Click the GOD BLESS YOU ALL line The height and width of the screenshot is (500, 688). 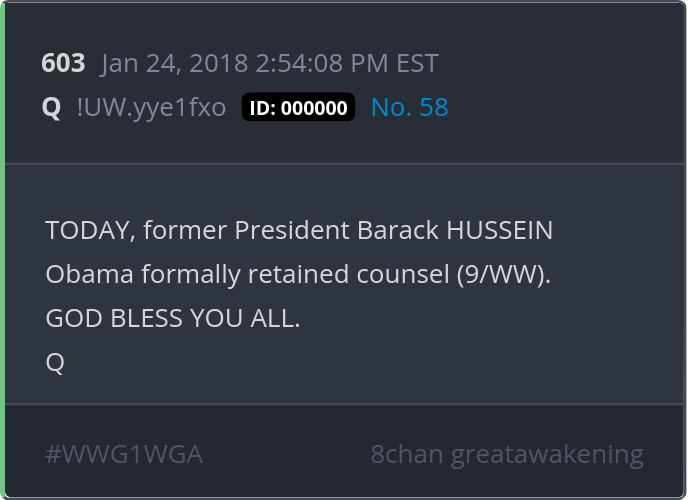pos(172,318)
